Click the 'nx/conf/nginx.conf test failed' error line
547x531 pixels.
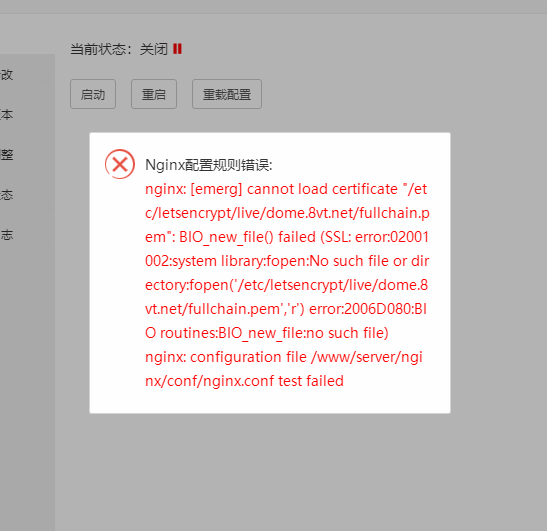pos(244,381)
